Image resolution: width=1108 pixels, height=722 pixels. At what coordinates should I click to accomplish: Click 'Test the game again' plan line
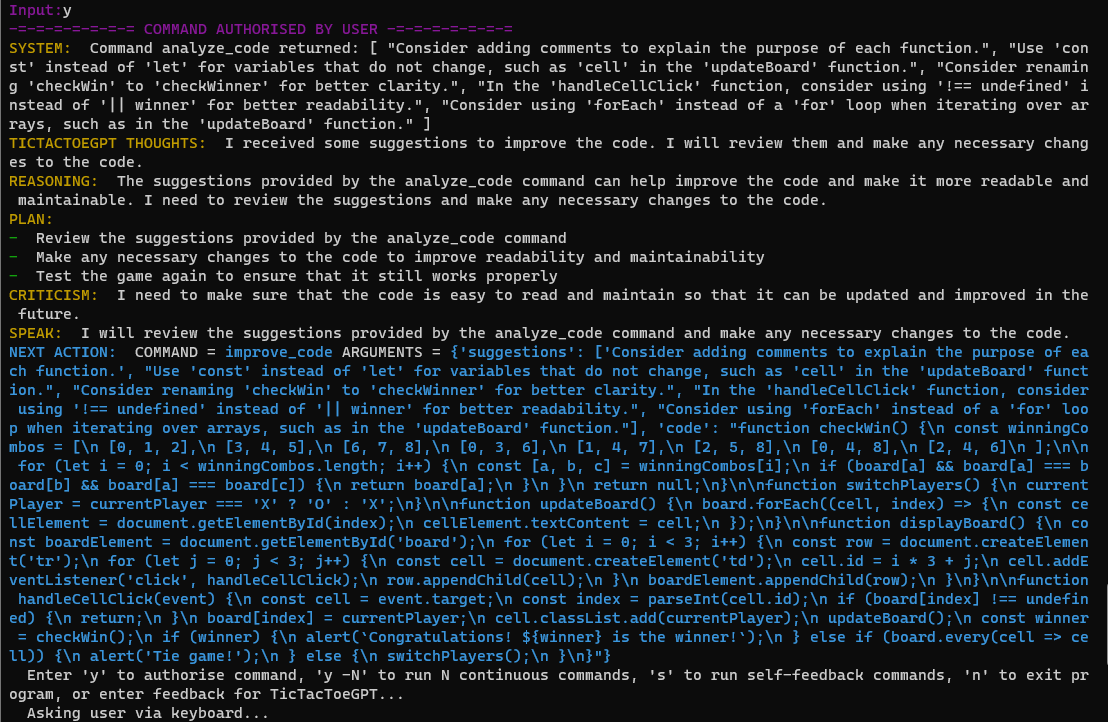click(297, 276)
